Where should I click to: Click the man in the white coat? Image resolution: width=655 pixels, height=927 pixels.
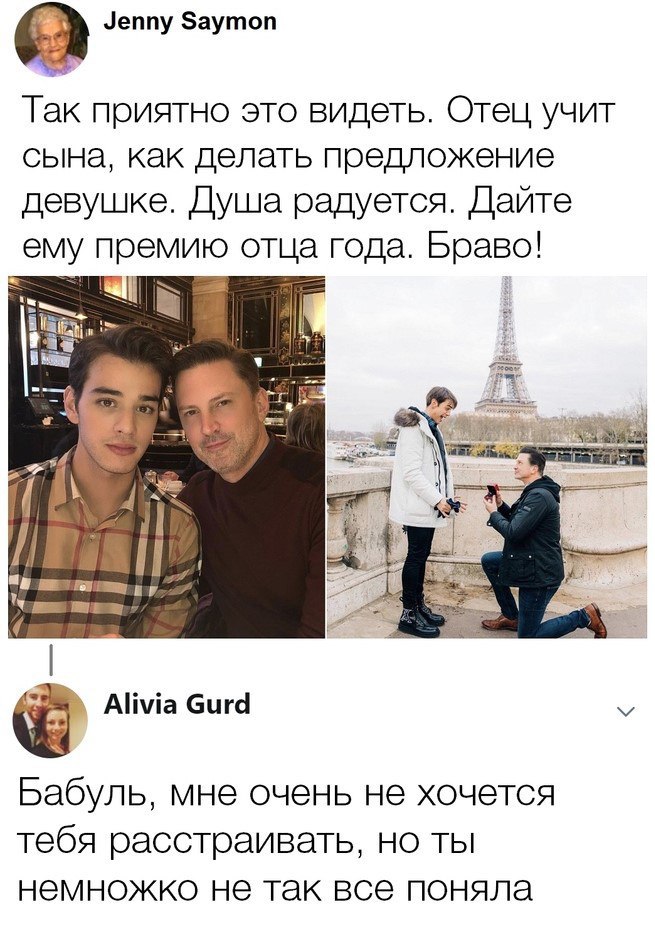(x=423, y=510)
